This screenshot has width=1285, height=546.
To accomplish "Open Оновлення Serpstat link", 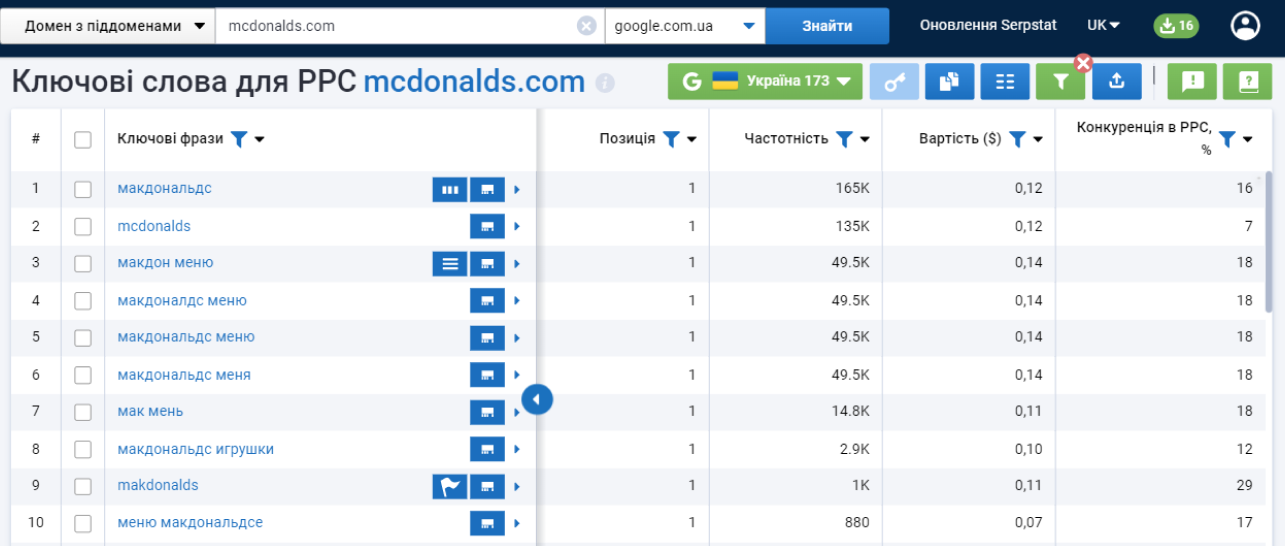I will pyautogui.click(x=988, y=26).
